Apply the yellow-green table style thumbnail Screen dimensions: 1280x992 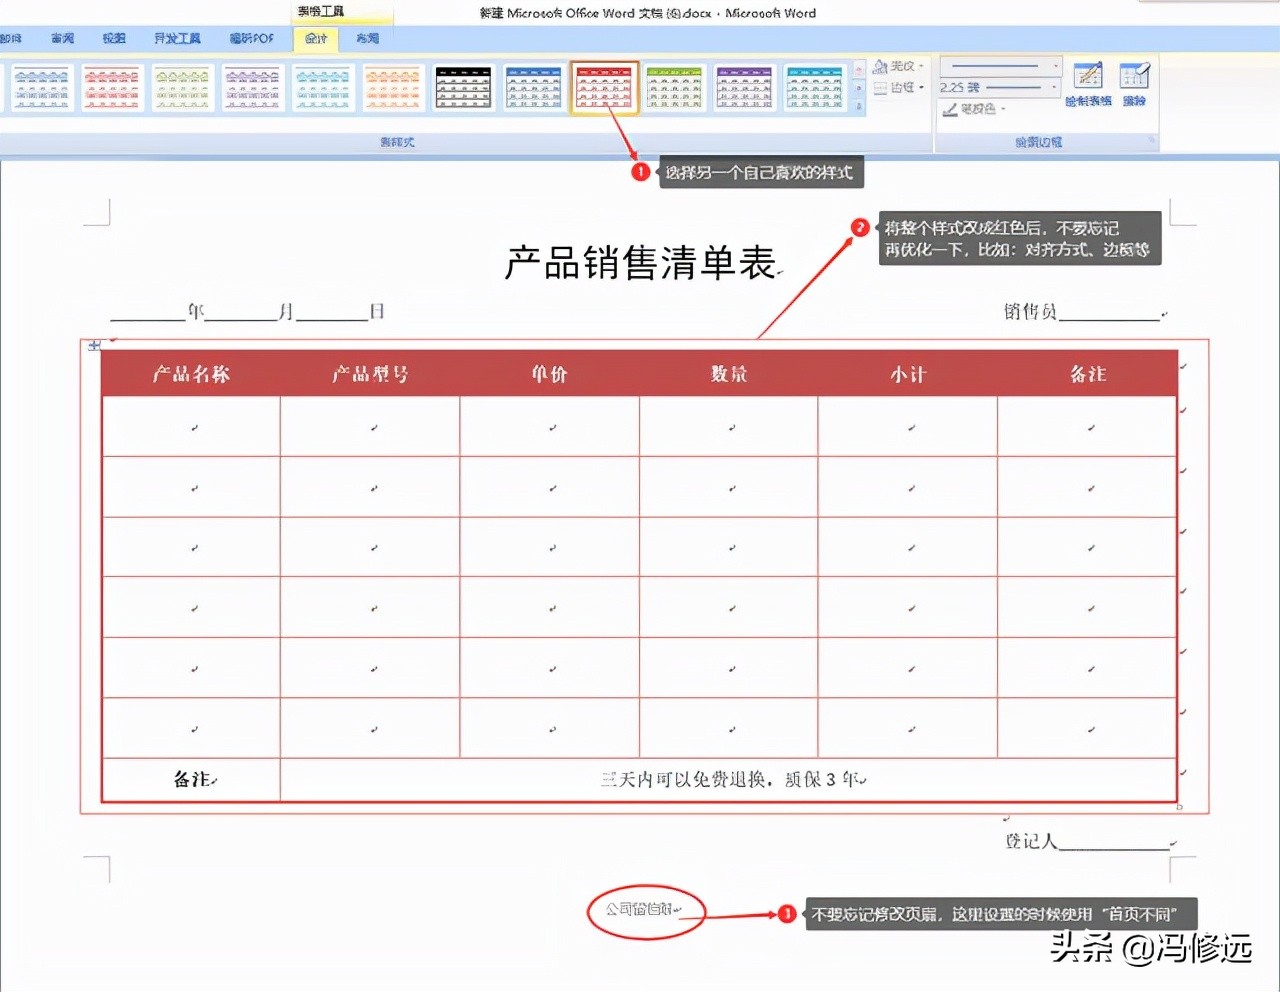coord(182,87)
